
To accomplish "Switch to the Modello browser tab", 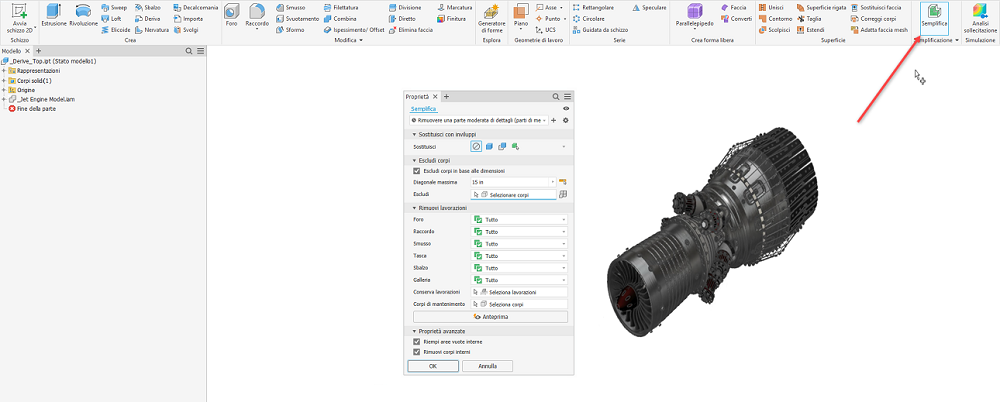I will tap(12, 50).
